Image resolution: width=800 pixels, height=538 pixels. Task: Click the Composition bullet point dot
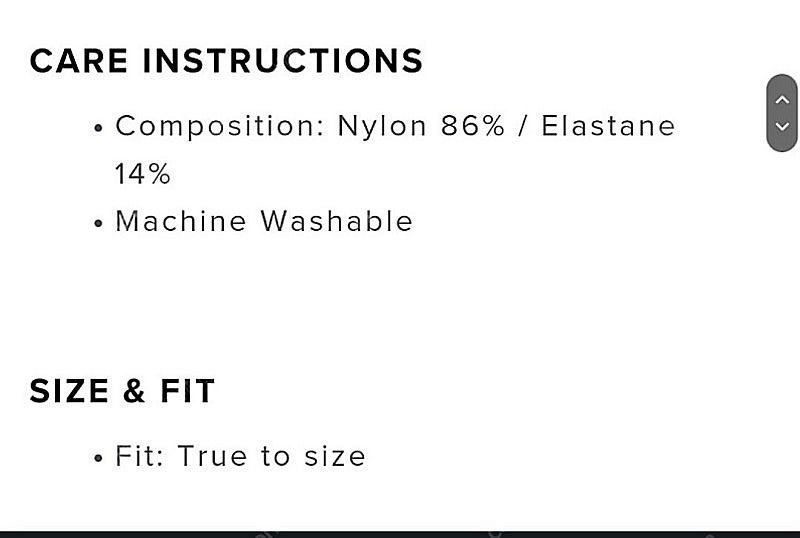(98, 128)
